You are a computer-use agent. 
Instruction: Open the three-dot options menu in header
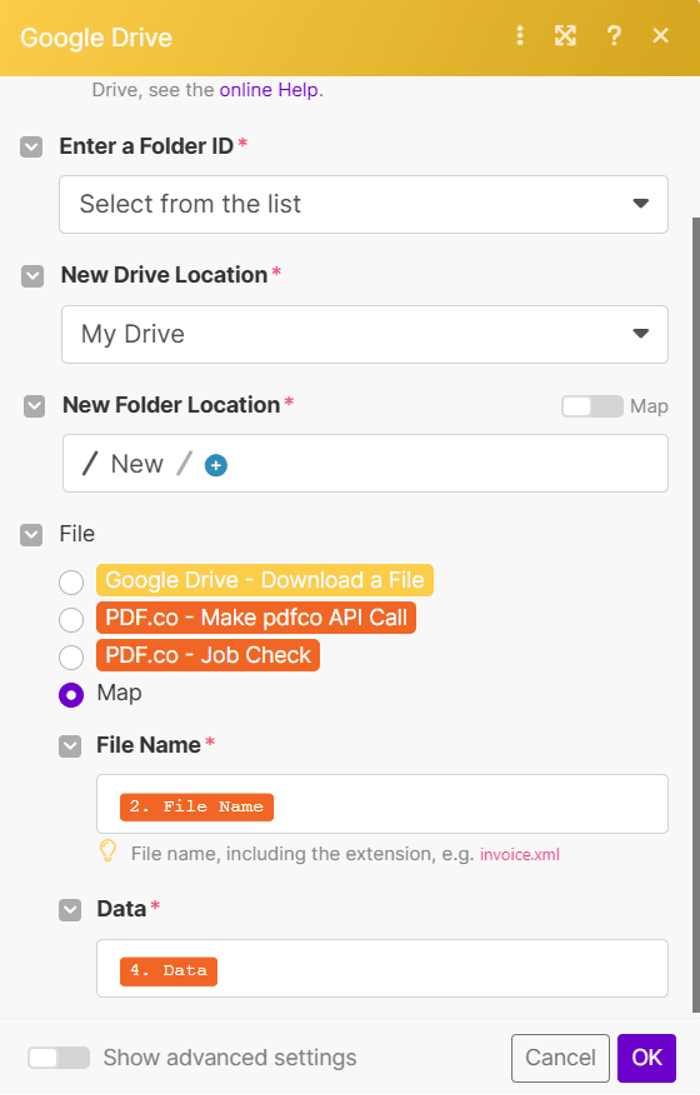coord(519,36)
